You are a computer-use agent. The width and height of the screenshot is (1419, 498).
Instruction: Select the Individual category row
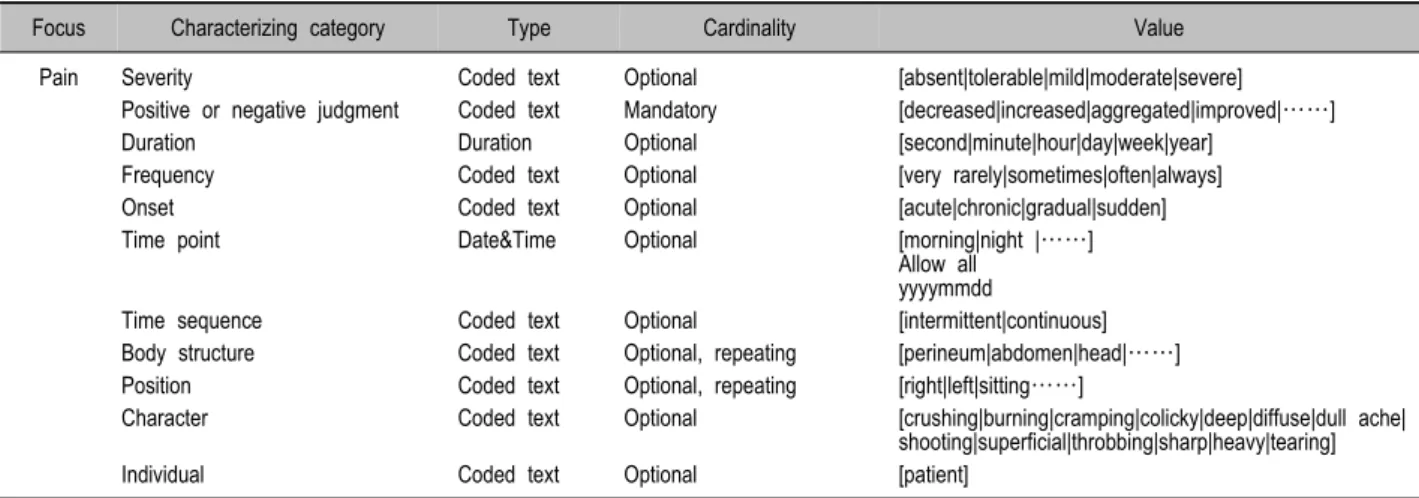(709, 475)
